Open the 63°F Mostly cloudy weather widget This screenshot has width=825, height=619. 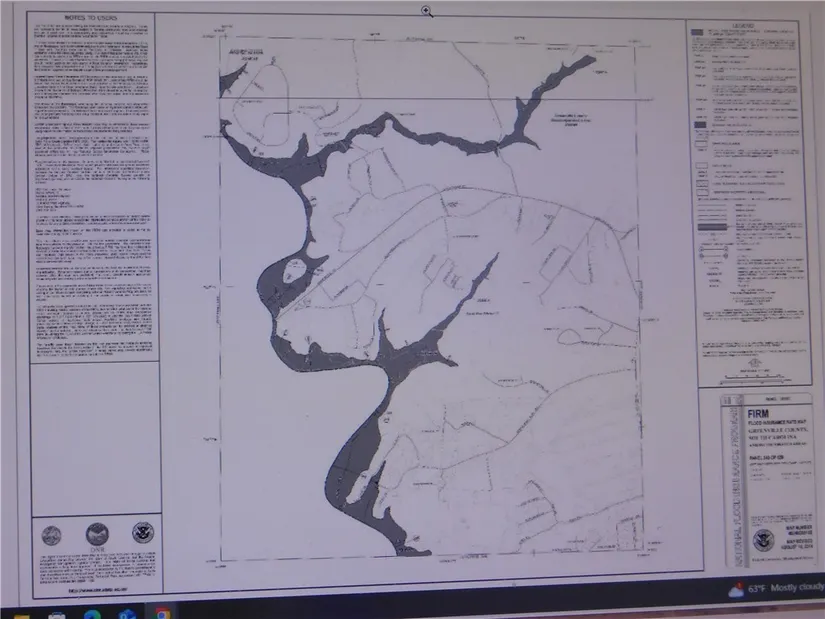[x=780, y=590]
